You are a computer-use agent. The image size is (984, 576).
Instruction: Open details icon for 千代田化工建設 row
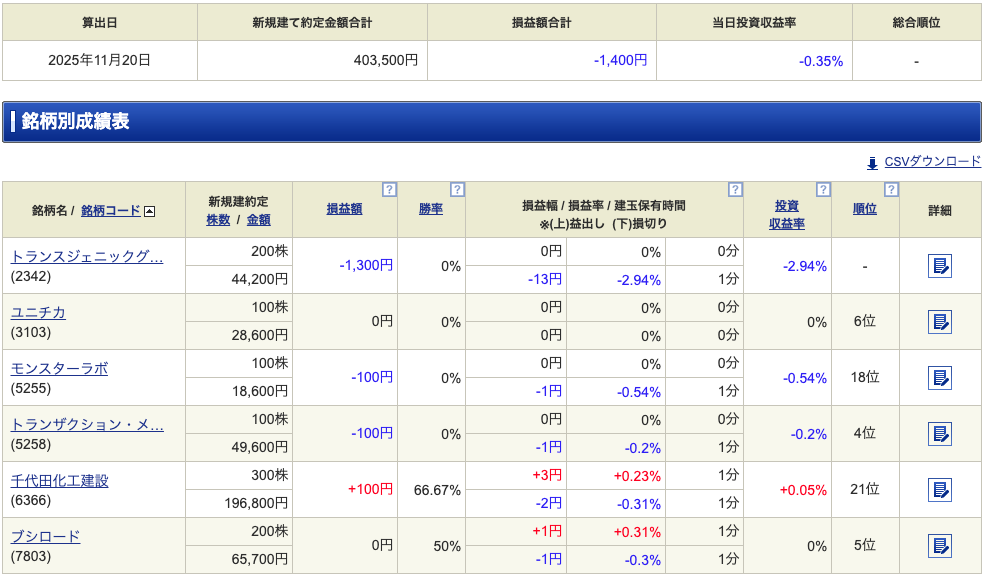click(x=939, y=490)
